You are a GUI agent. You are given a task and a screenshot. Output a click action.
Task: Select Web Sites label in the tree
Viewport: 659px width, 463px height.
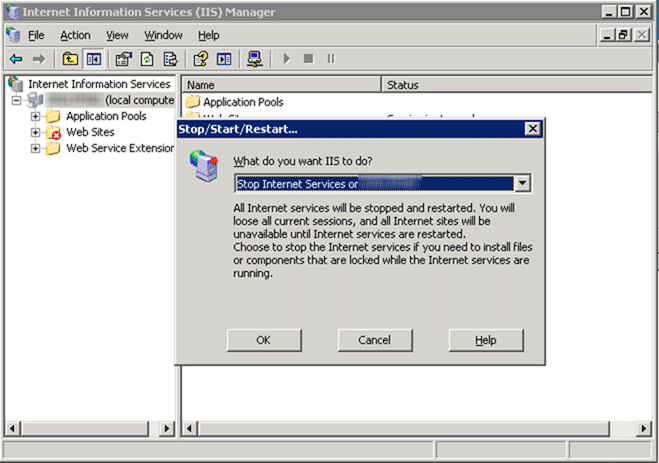90,132
